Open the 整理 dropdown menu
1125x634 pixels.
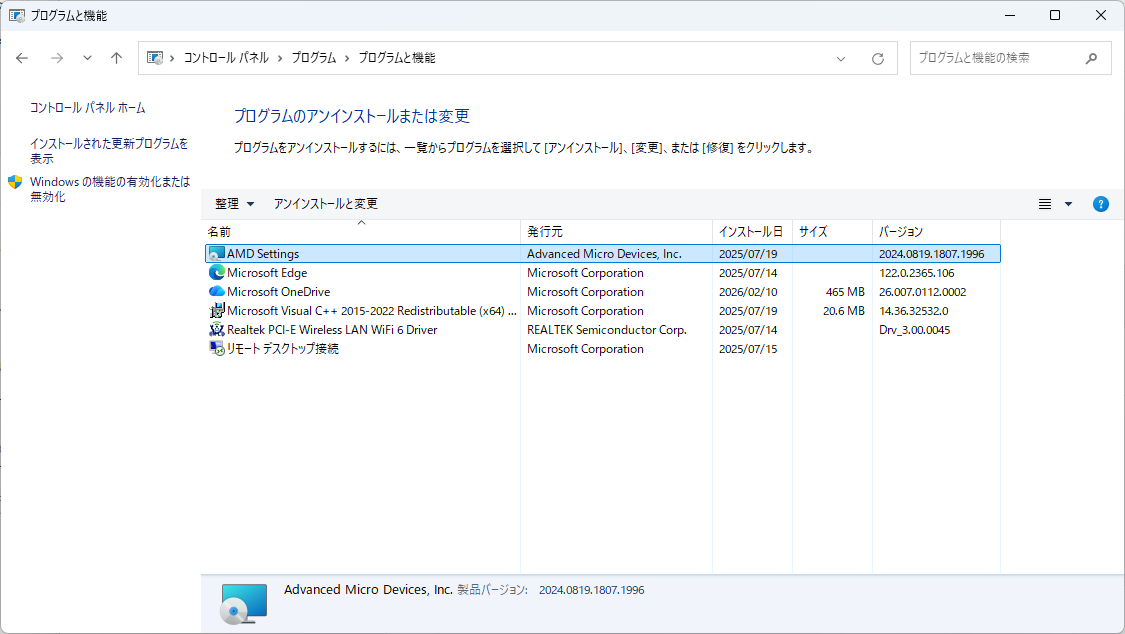(x=235, y=204)
